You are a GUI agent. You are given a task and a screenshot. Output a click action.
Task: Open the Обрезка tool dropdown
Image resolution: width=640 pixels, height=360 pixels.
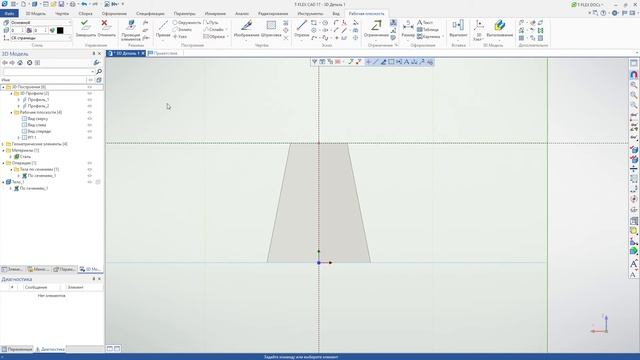pos(227,36)
